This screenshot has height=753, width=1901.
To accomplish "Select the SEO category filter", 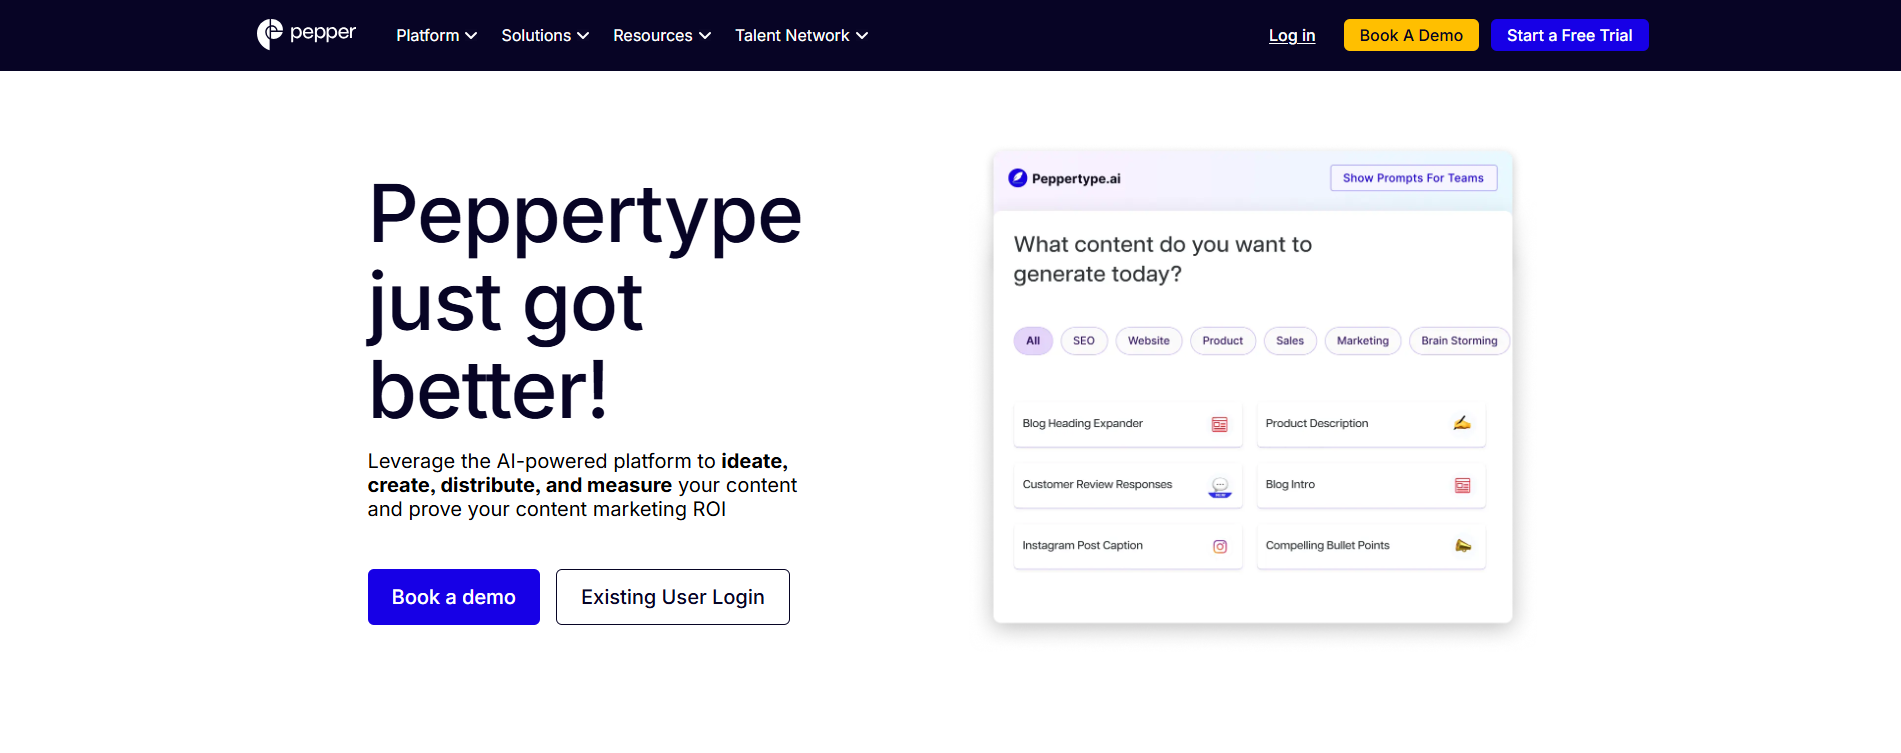I will coord(1084,341).
